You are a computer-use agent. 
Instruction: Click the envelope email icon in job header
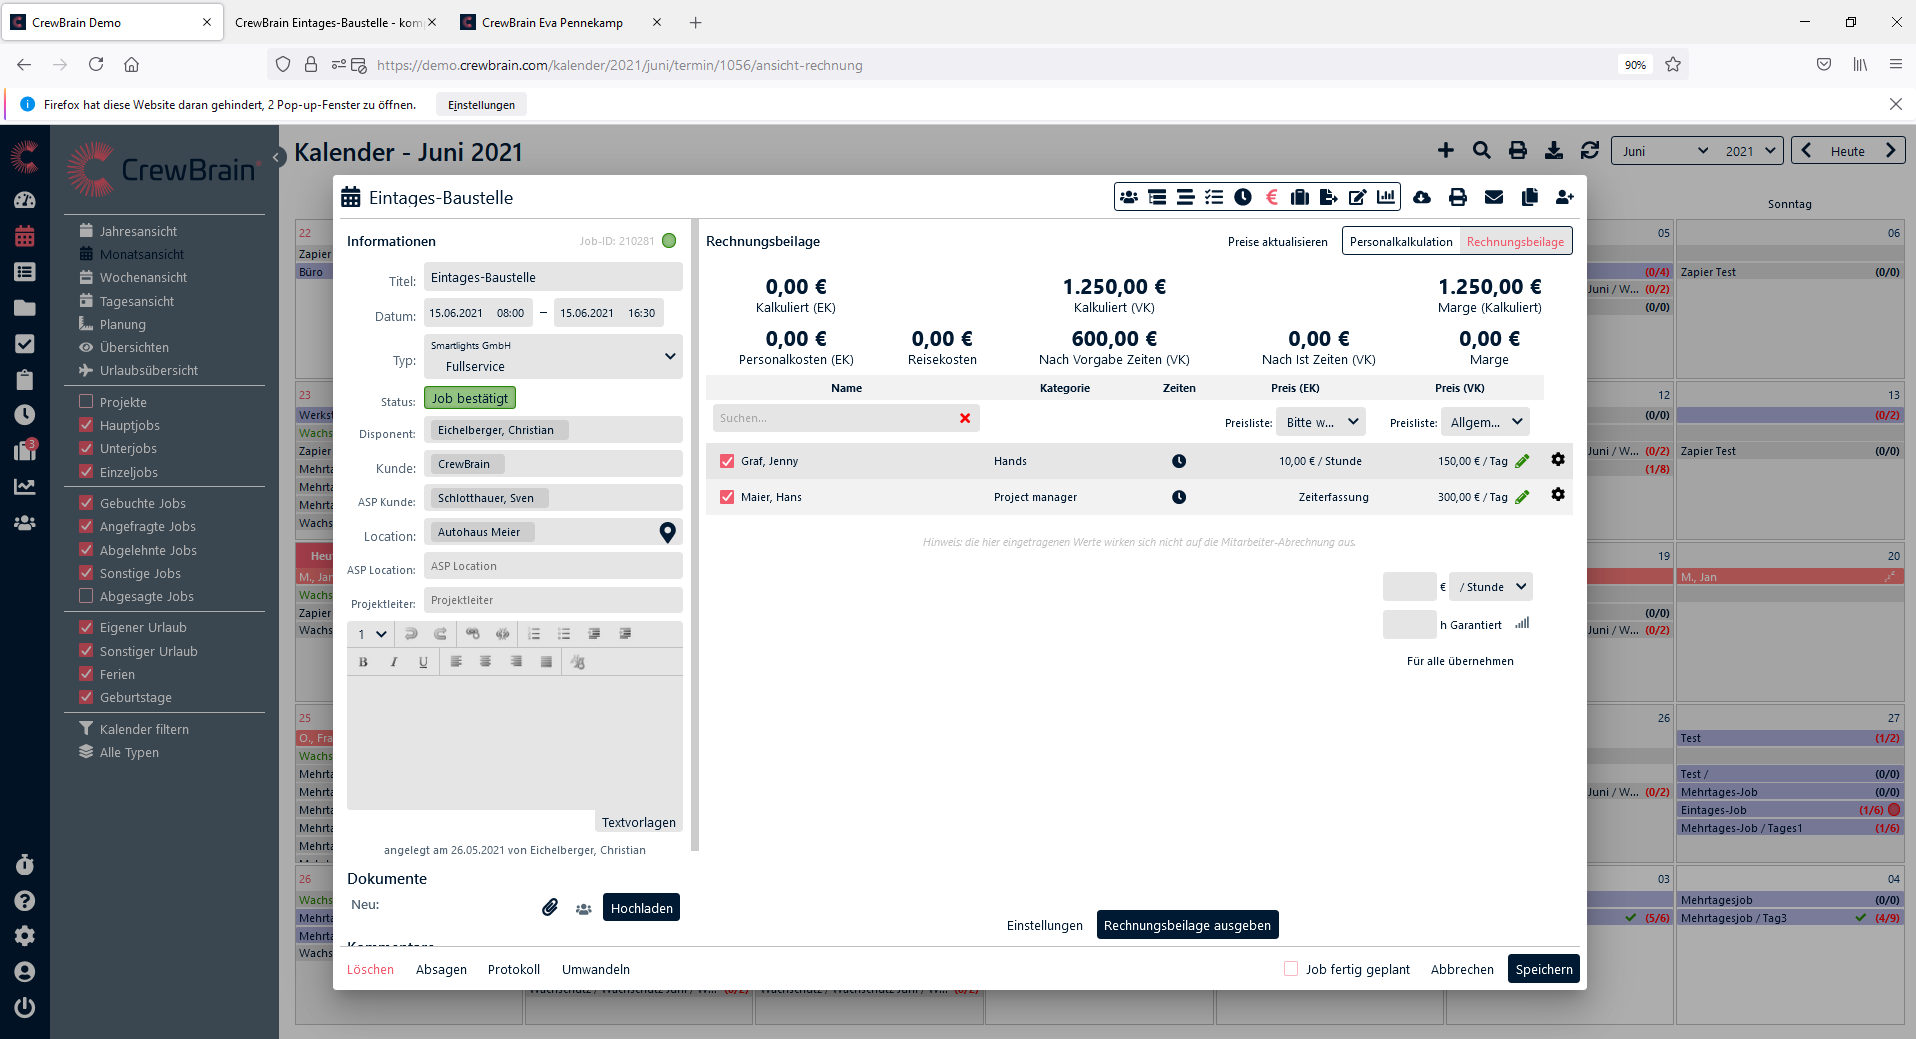click(x=1493, y=197)
